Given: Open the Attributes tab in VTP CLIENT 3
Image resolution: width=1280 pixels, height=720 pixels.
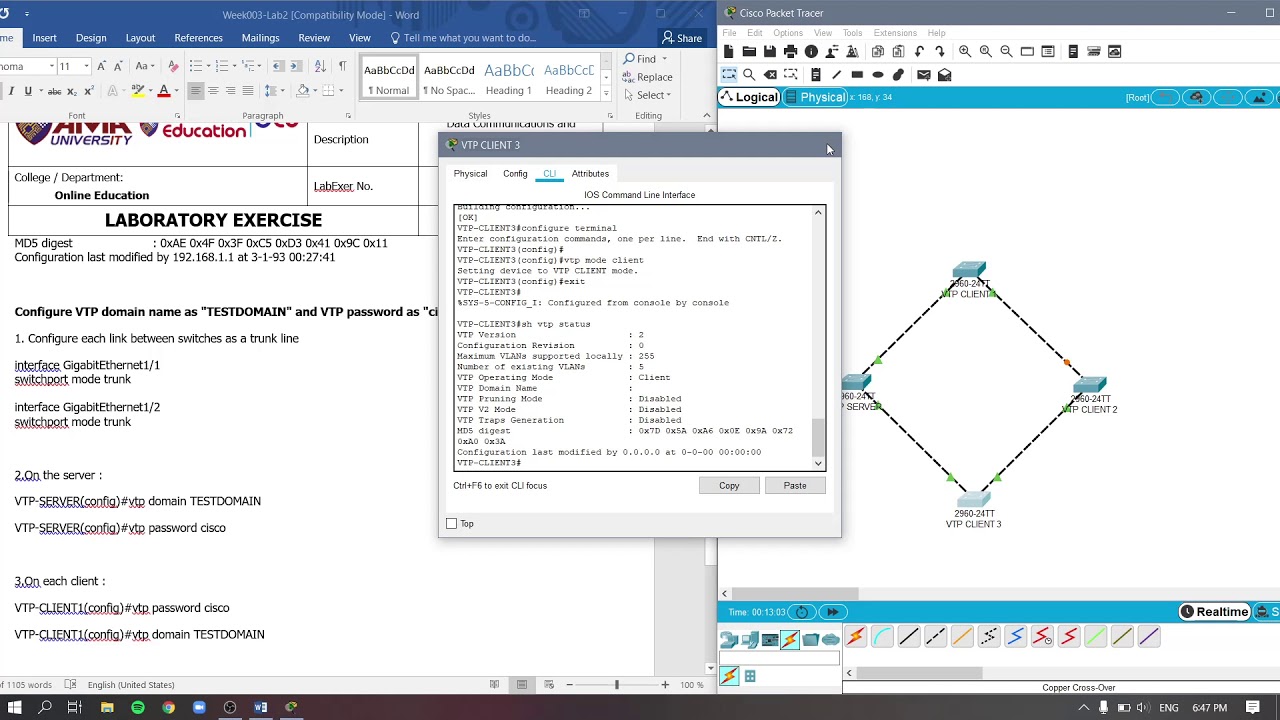Looking at the screenshot, I should 590,174.
